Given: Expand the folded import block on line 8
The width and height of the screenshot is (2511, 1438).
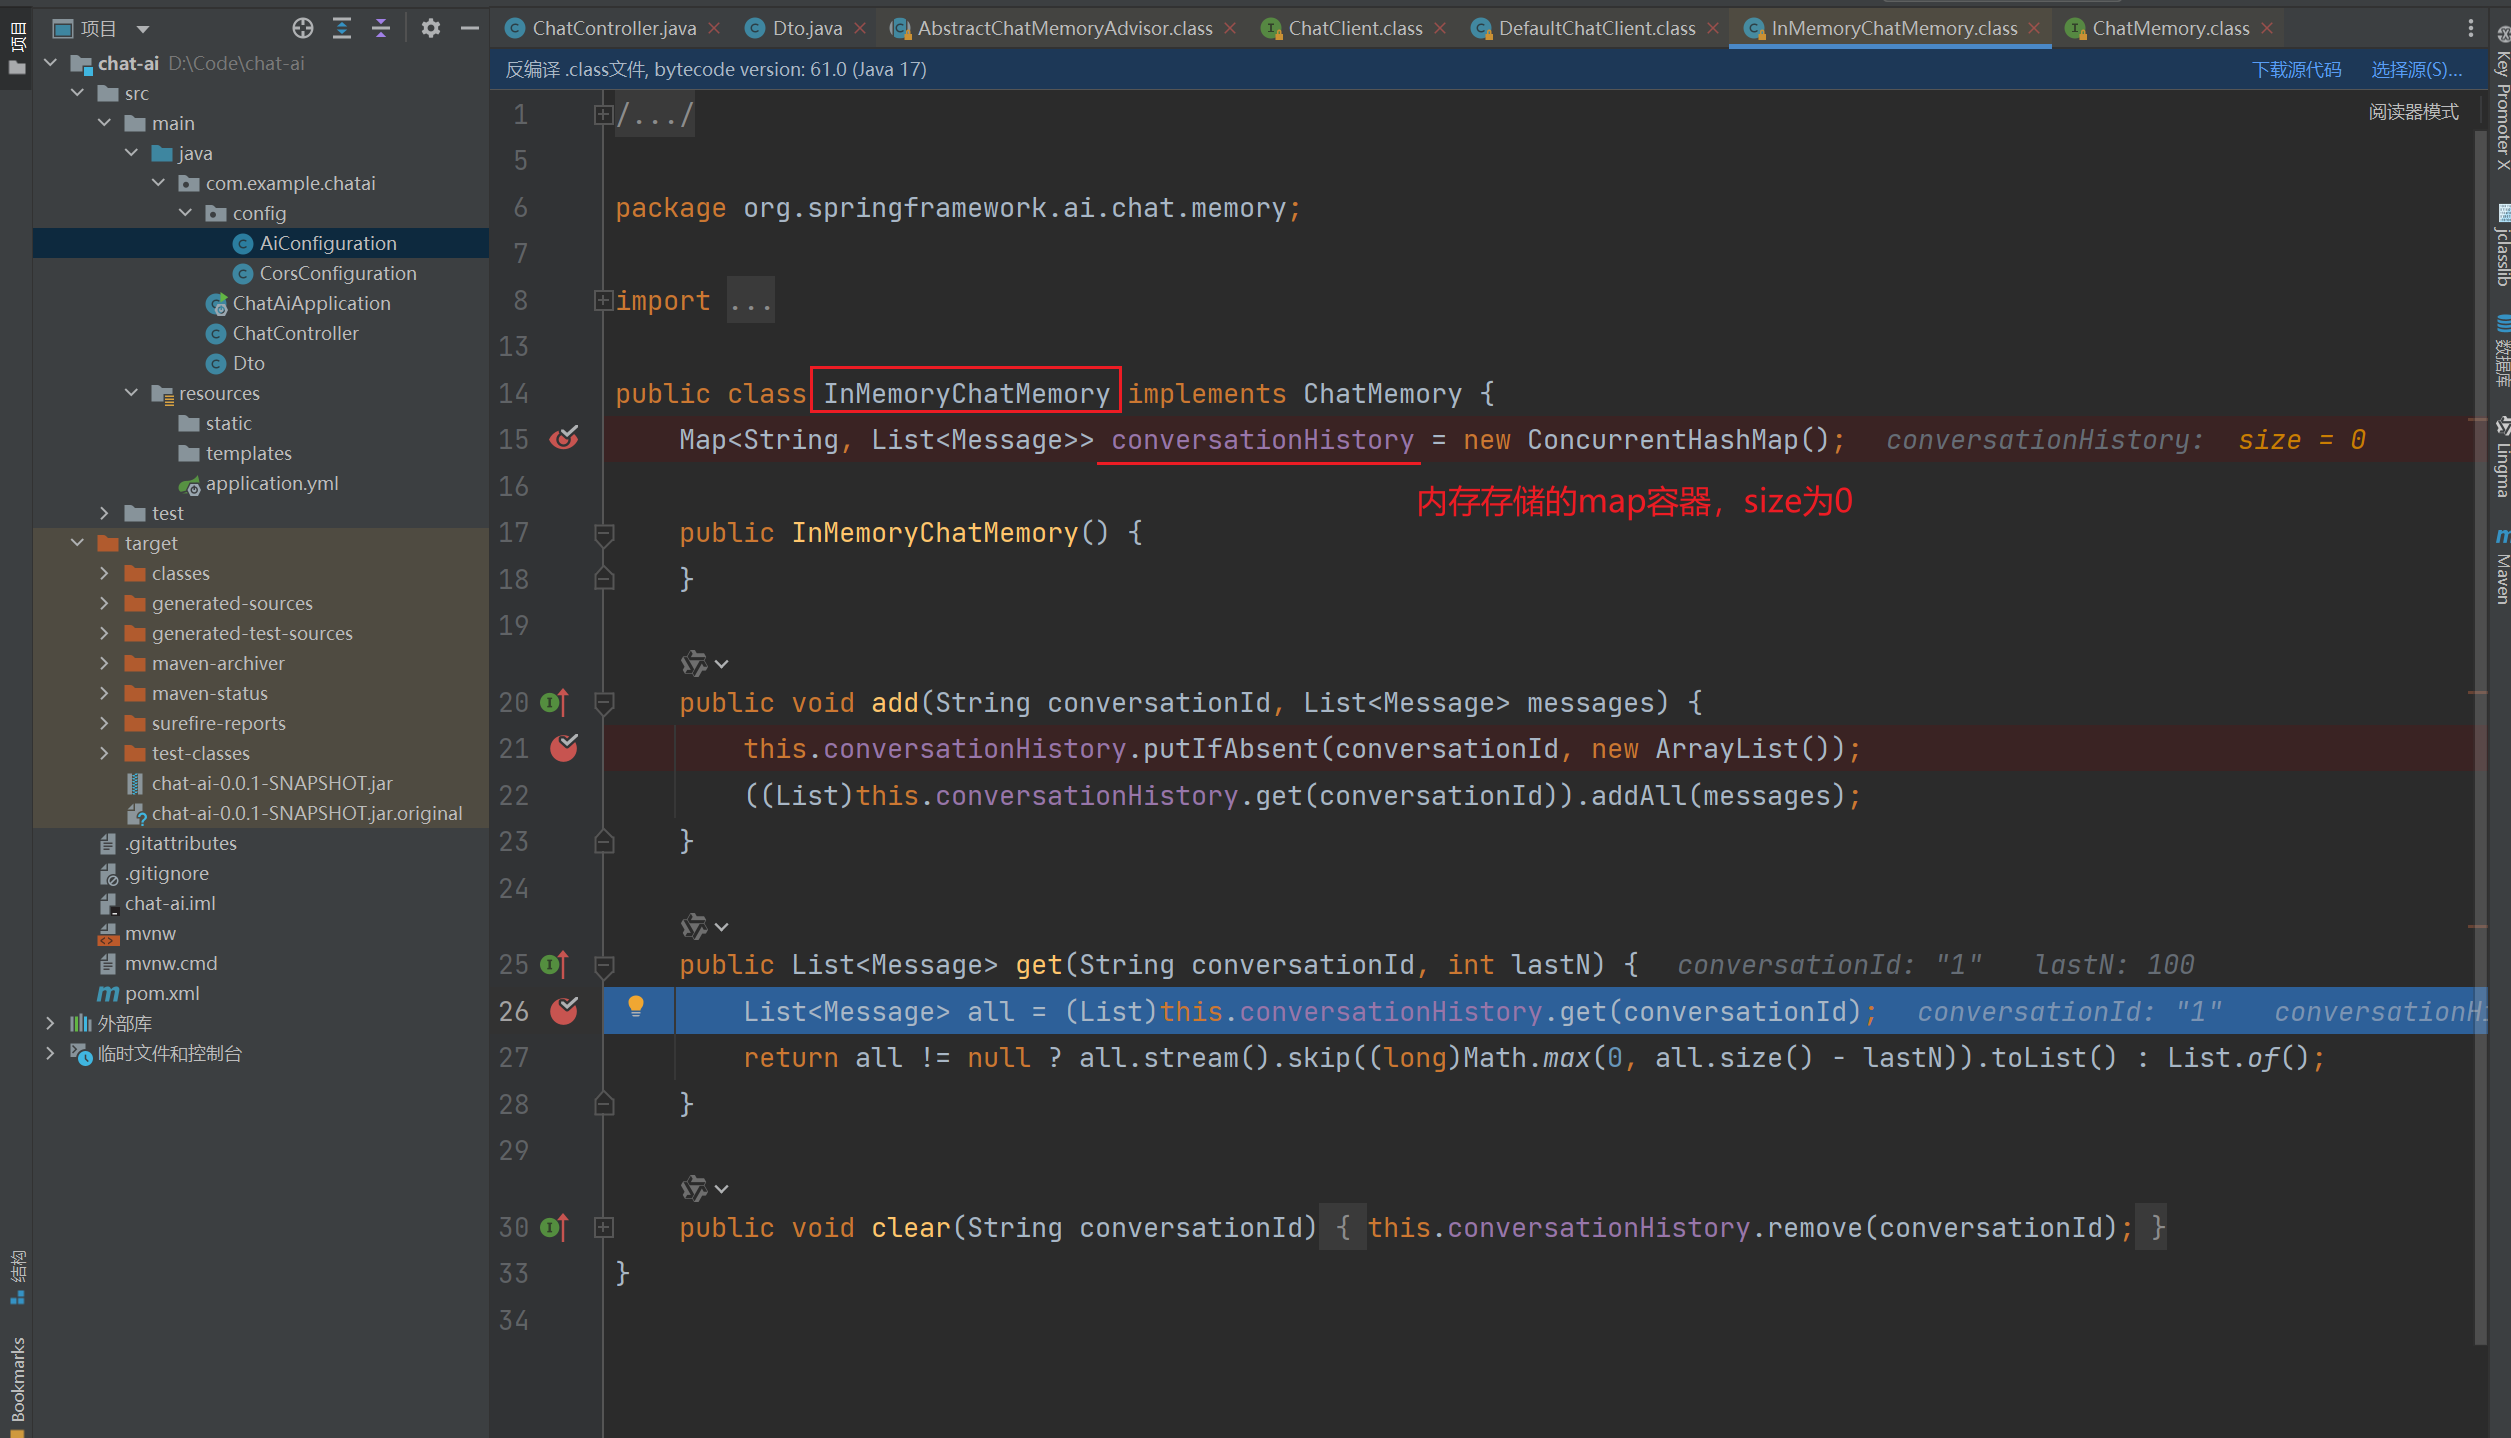Looking at the screenshot, I should 603,300.
